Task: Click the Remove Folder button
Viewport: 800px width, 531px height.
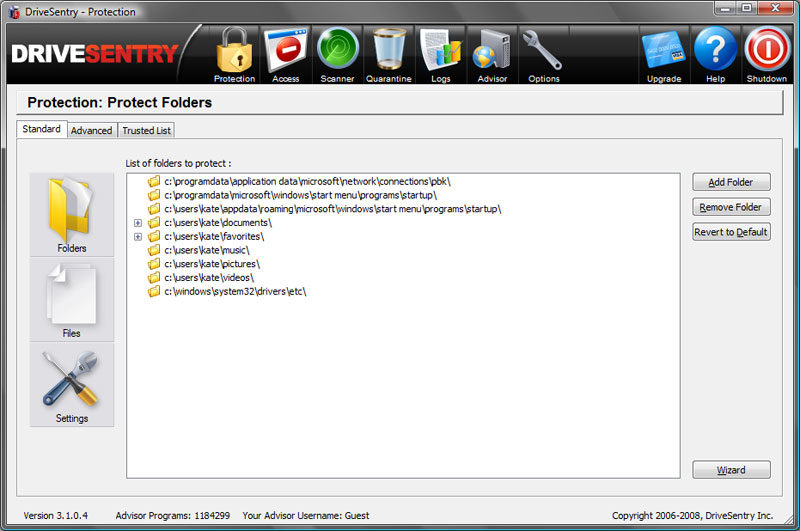Action: 731,207
